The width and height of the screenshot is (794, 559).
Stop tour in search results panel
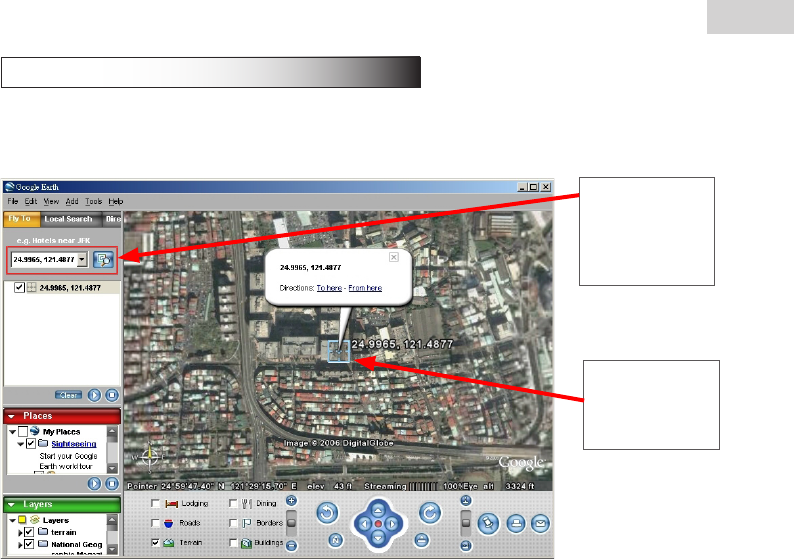[x=112, y=395]
